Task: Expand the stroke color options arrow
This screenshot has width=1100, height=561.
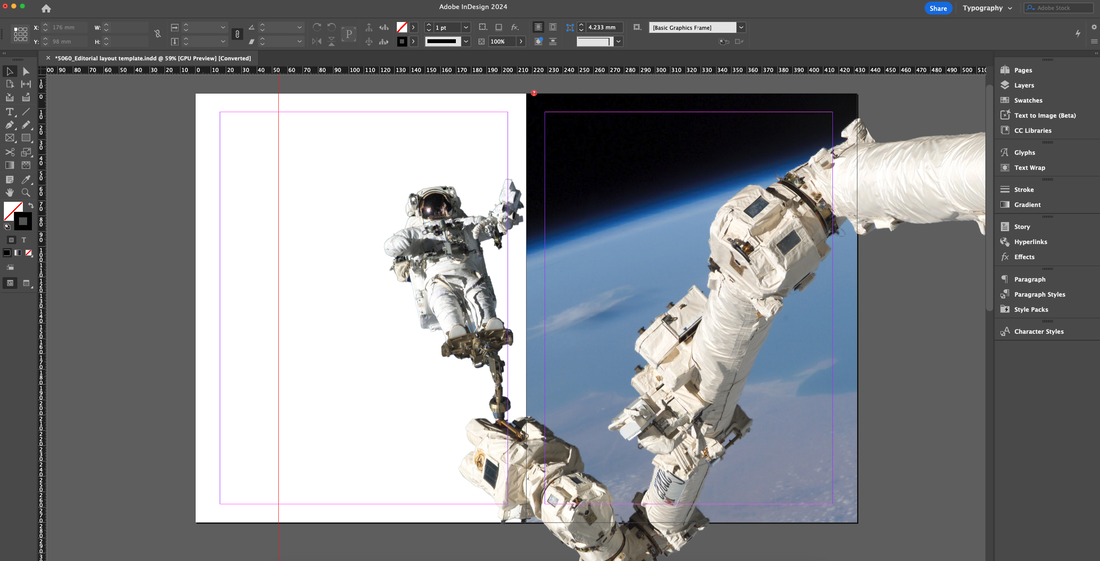Action: click(413, 41)
